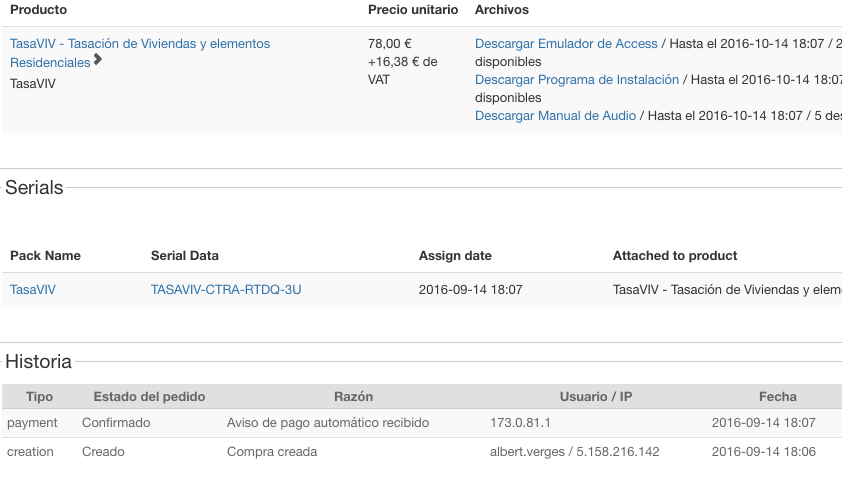842x484 pixels.
Task: Click the Usuario / IP history header
Action: pos(596,396)
